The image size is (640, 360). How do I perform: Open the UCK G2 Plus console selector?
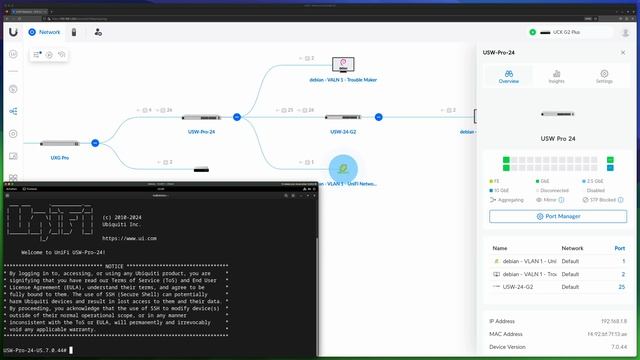tap(570, 32)
